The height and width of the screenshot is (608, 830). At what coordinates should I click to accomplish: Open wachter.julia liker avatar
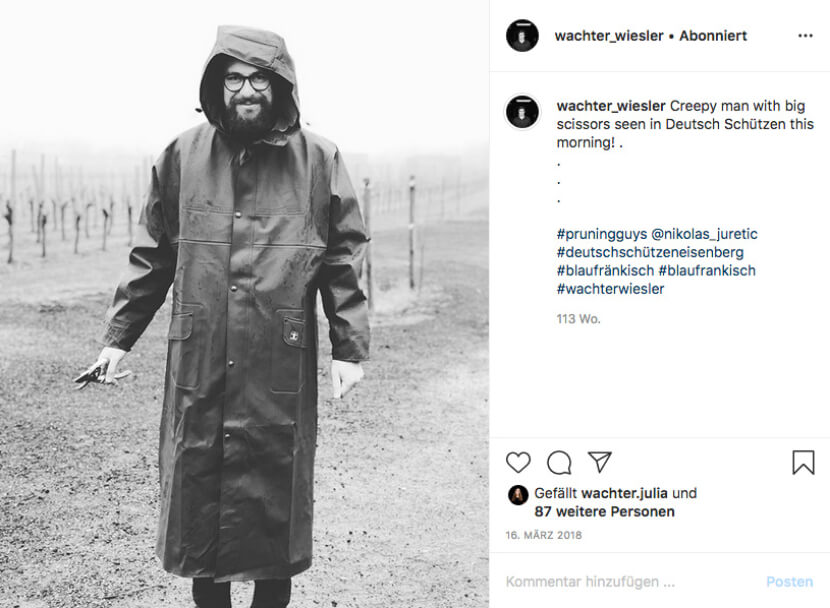(x=518, y=495)
